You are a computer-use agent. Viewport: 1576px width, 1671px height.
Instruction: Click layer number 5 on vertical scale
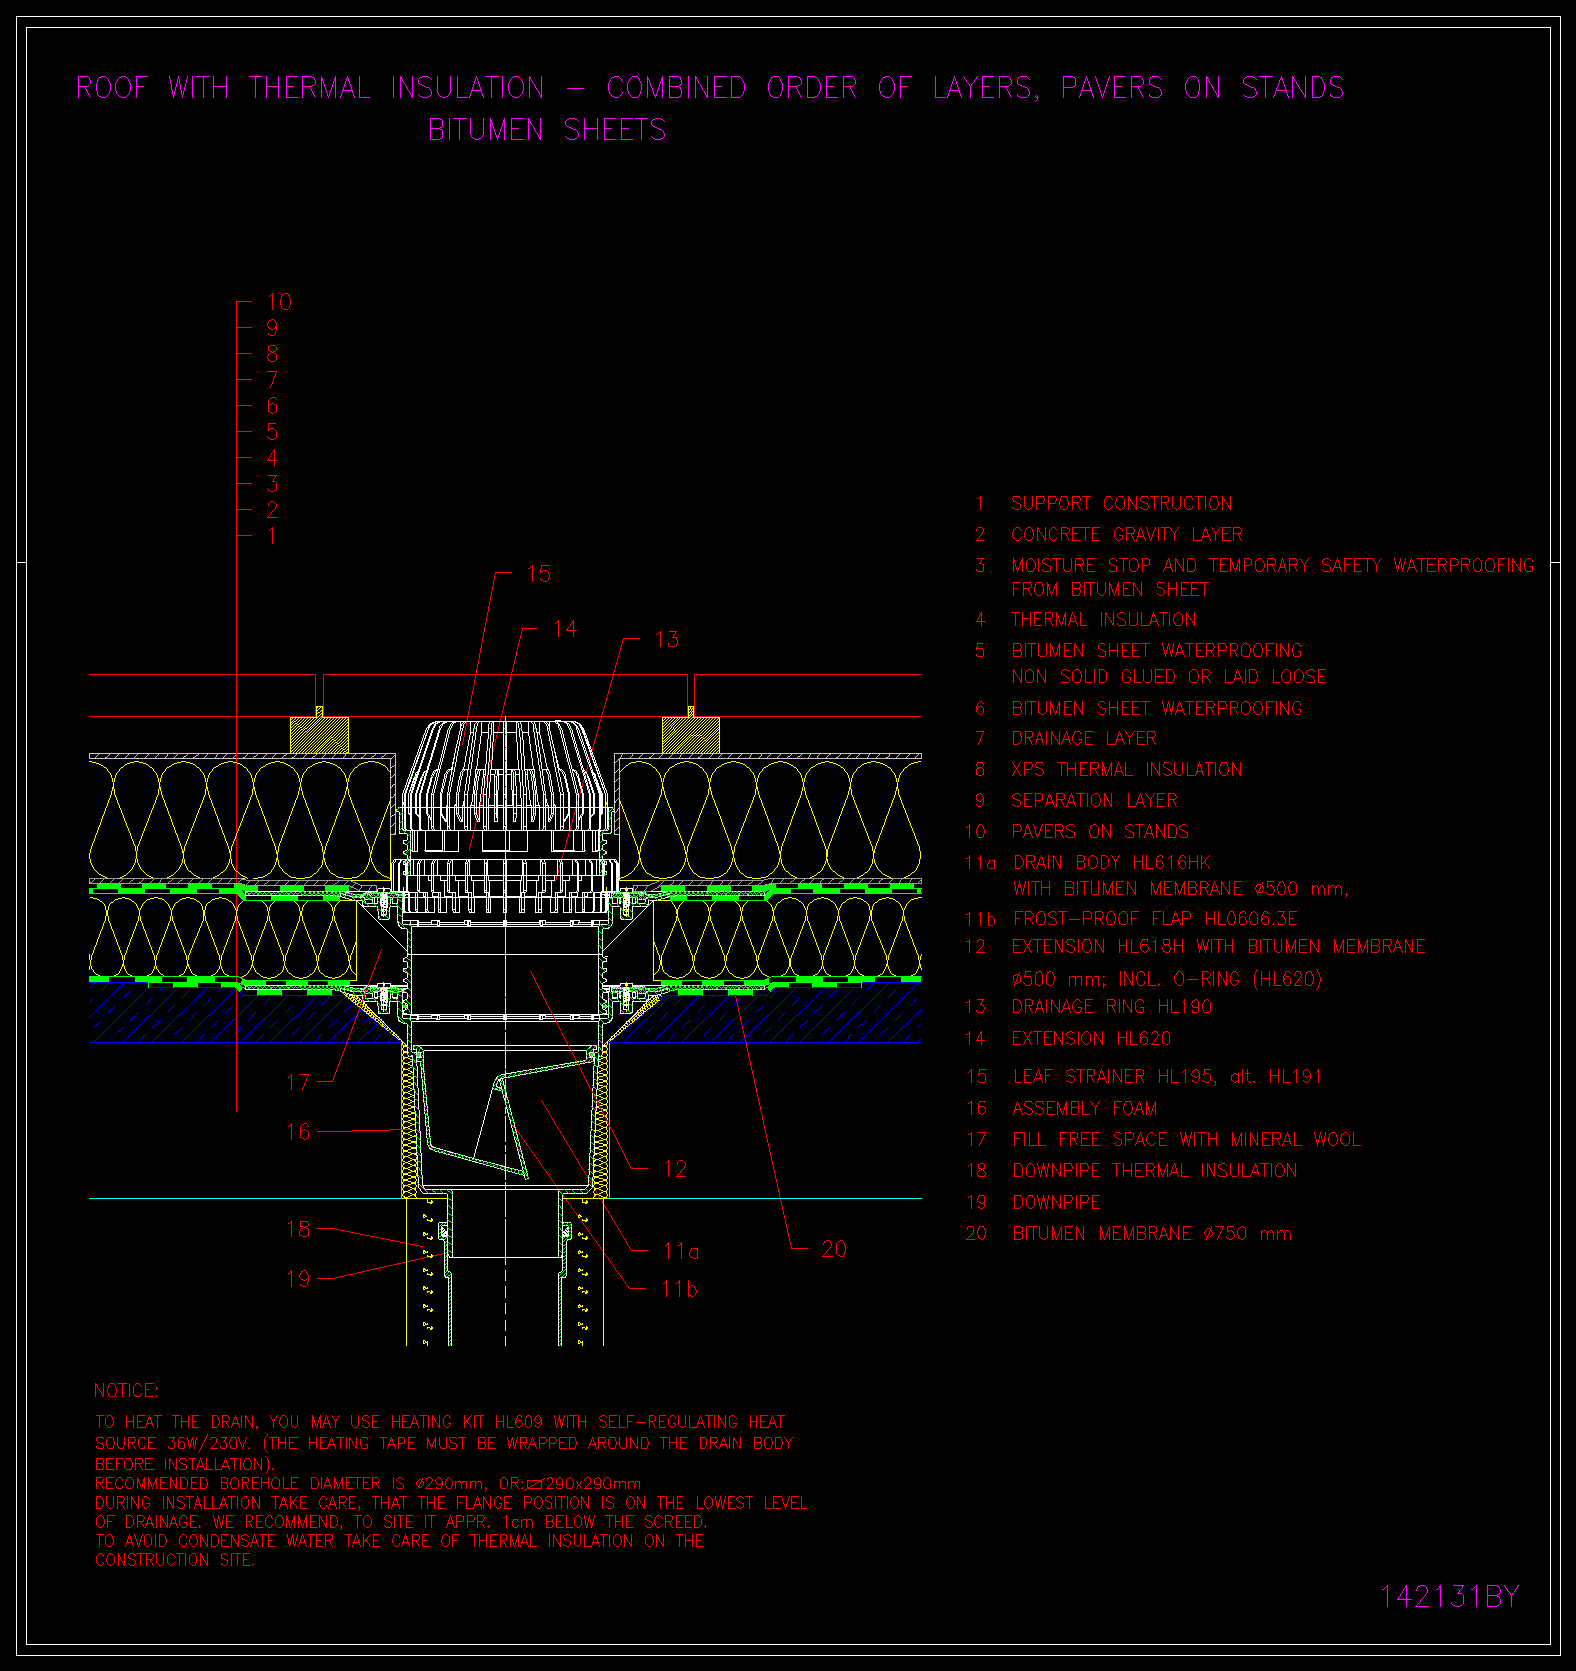[272, 432]
